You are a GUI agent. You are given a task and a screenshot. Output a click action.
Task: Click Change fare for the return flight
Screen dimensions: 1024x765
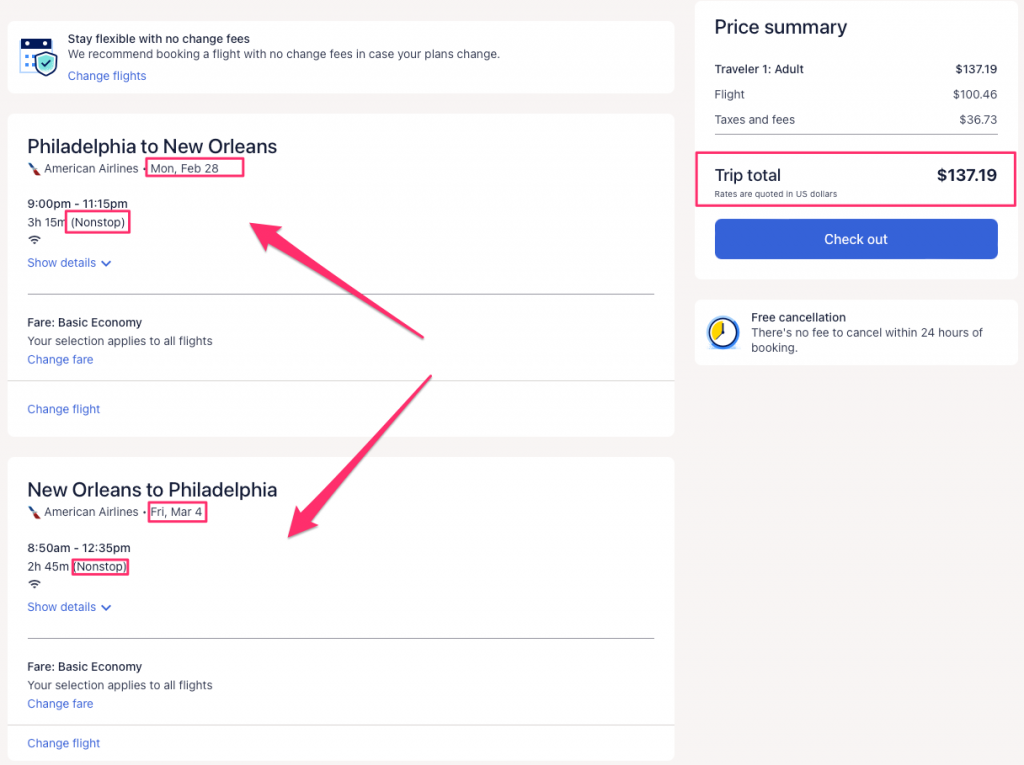pyautogui.click(x=60, y=704)
